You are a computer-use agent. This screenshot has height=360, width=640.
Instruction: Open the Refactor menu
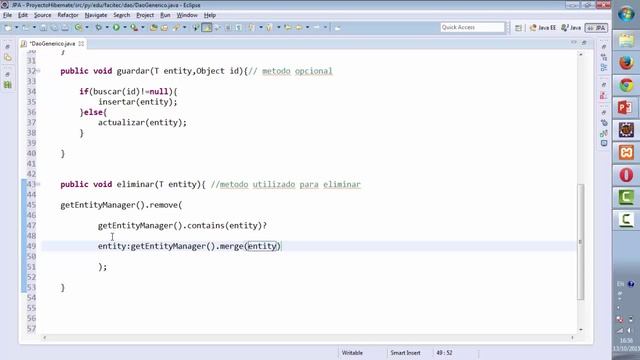(x=68, y=15)
